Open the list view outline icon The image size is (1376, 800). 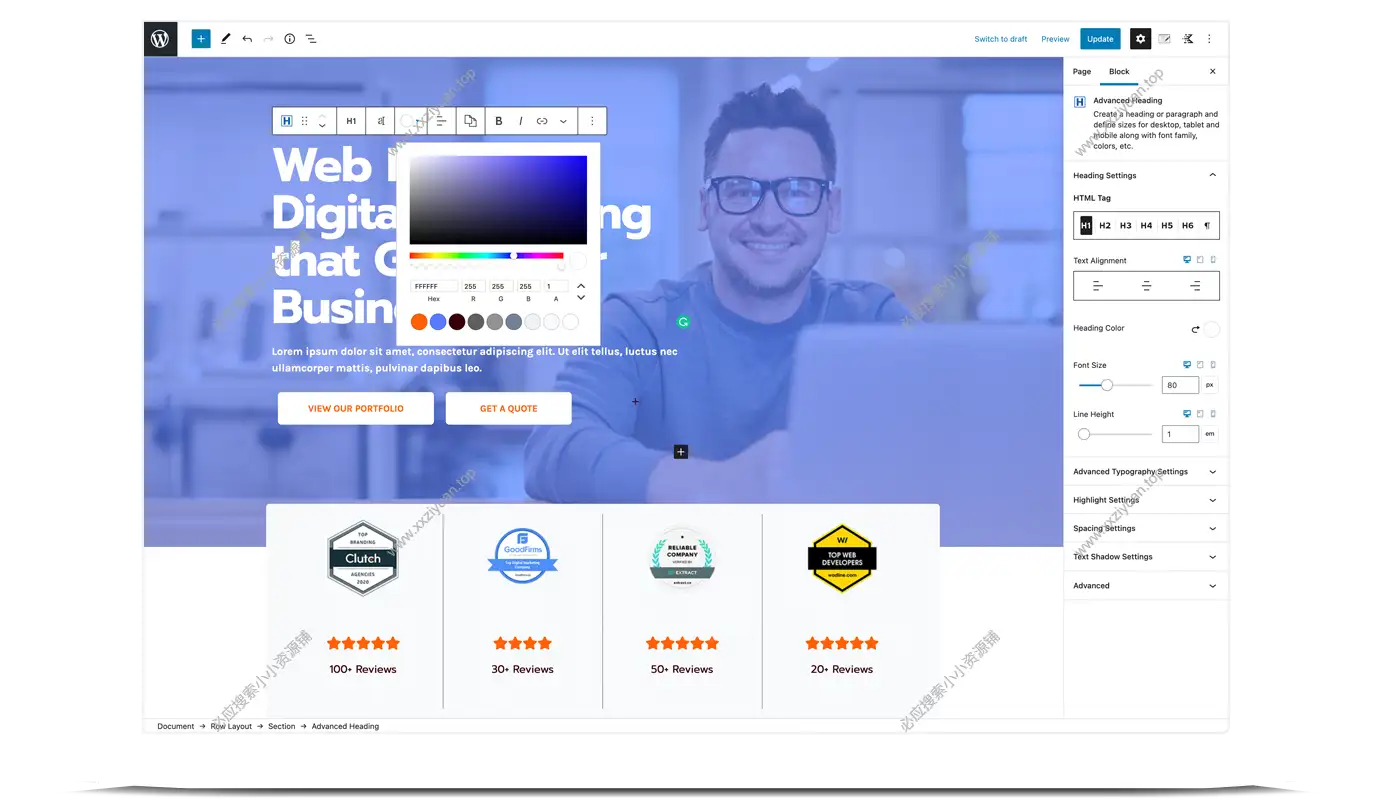tap(311, 39)
